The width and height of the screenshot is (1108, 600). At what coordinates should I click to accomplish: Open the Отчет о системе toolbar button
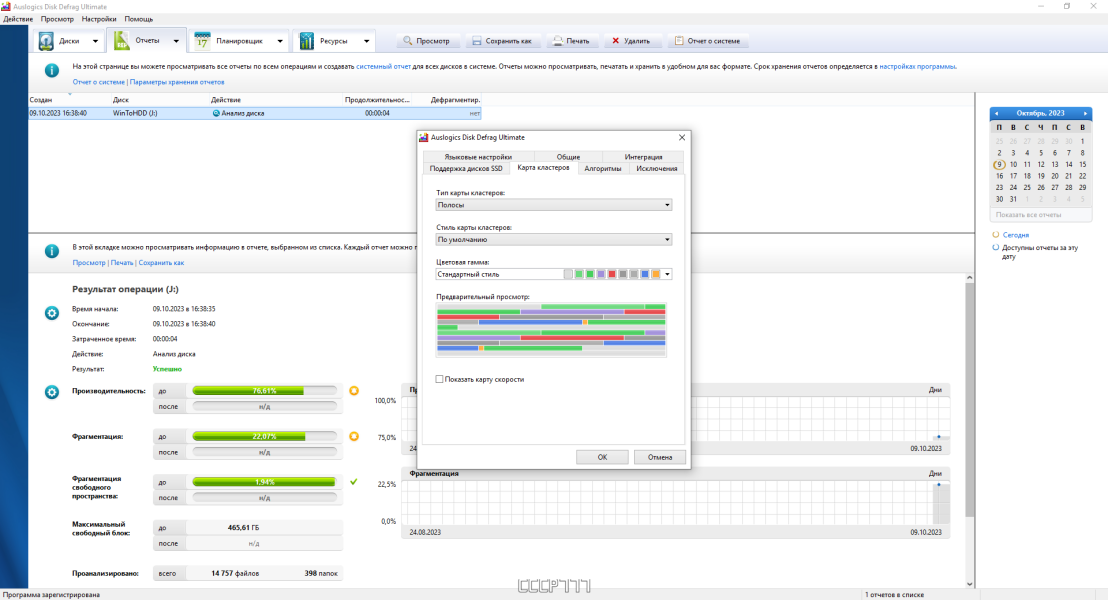pos(707,41)
